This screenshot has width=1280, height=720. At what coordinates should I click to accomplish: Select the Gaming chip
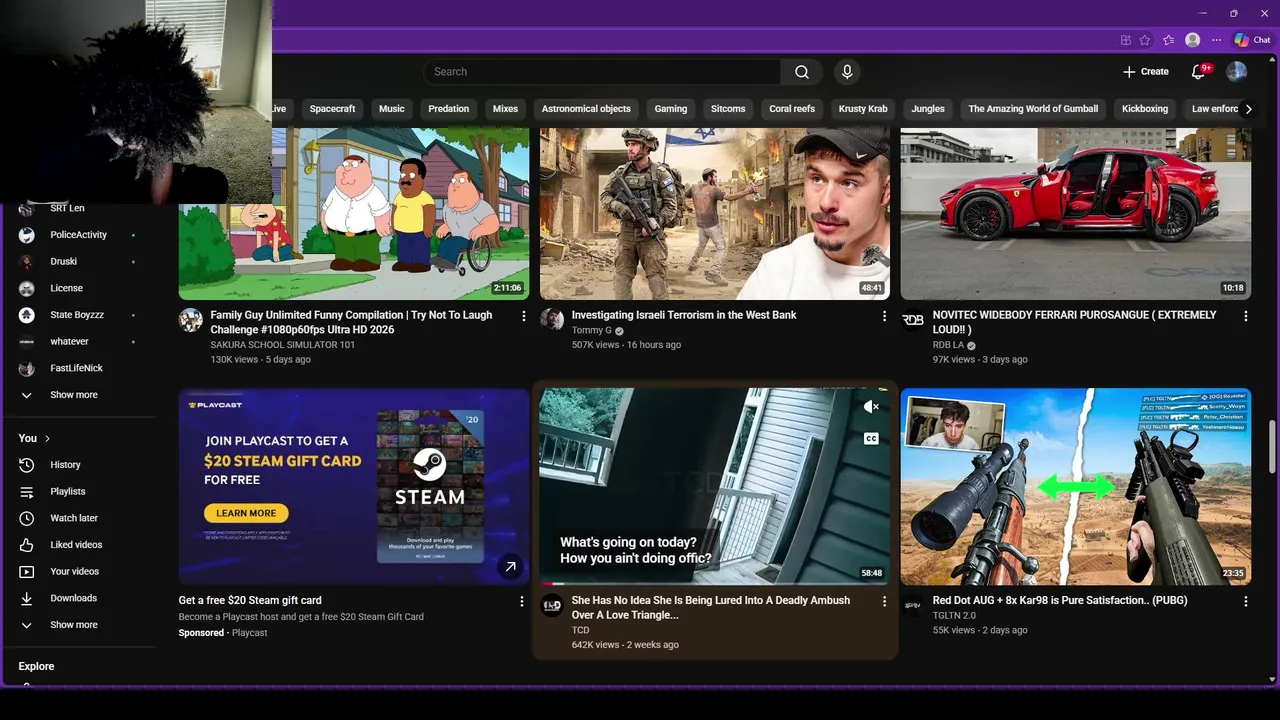pos(671,109)
